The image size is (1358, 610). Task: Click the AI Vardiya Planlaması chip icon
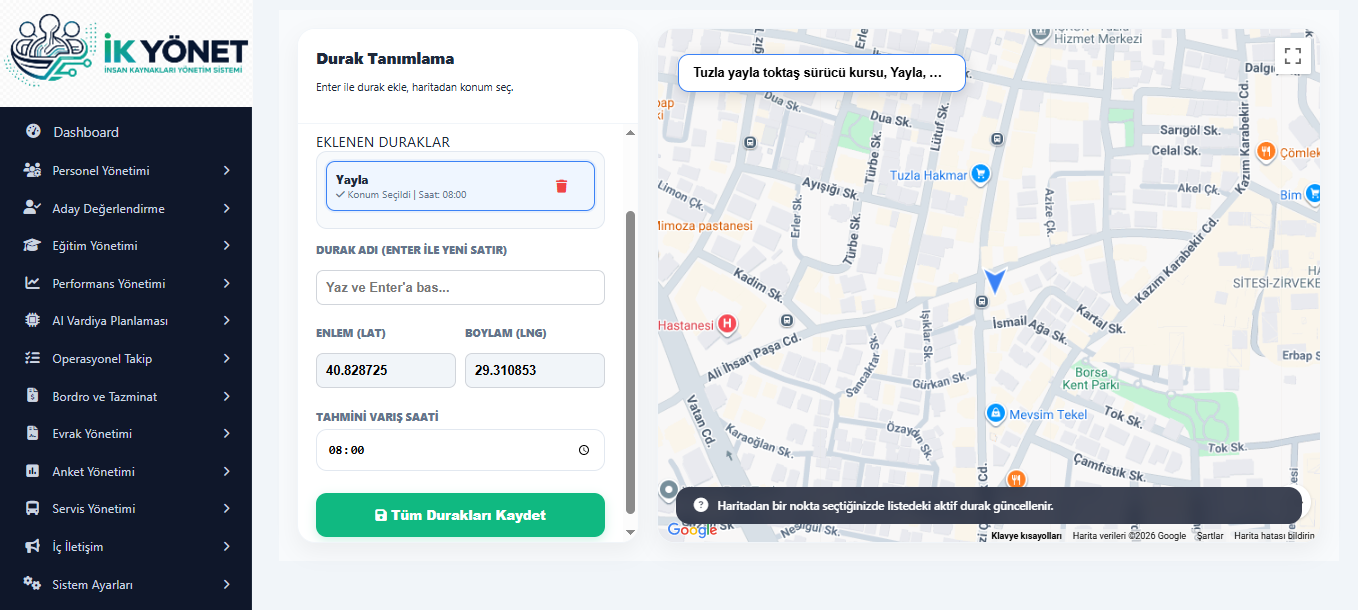tap(33, 321)
